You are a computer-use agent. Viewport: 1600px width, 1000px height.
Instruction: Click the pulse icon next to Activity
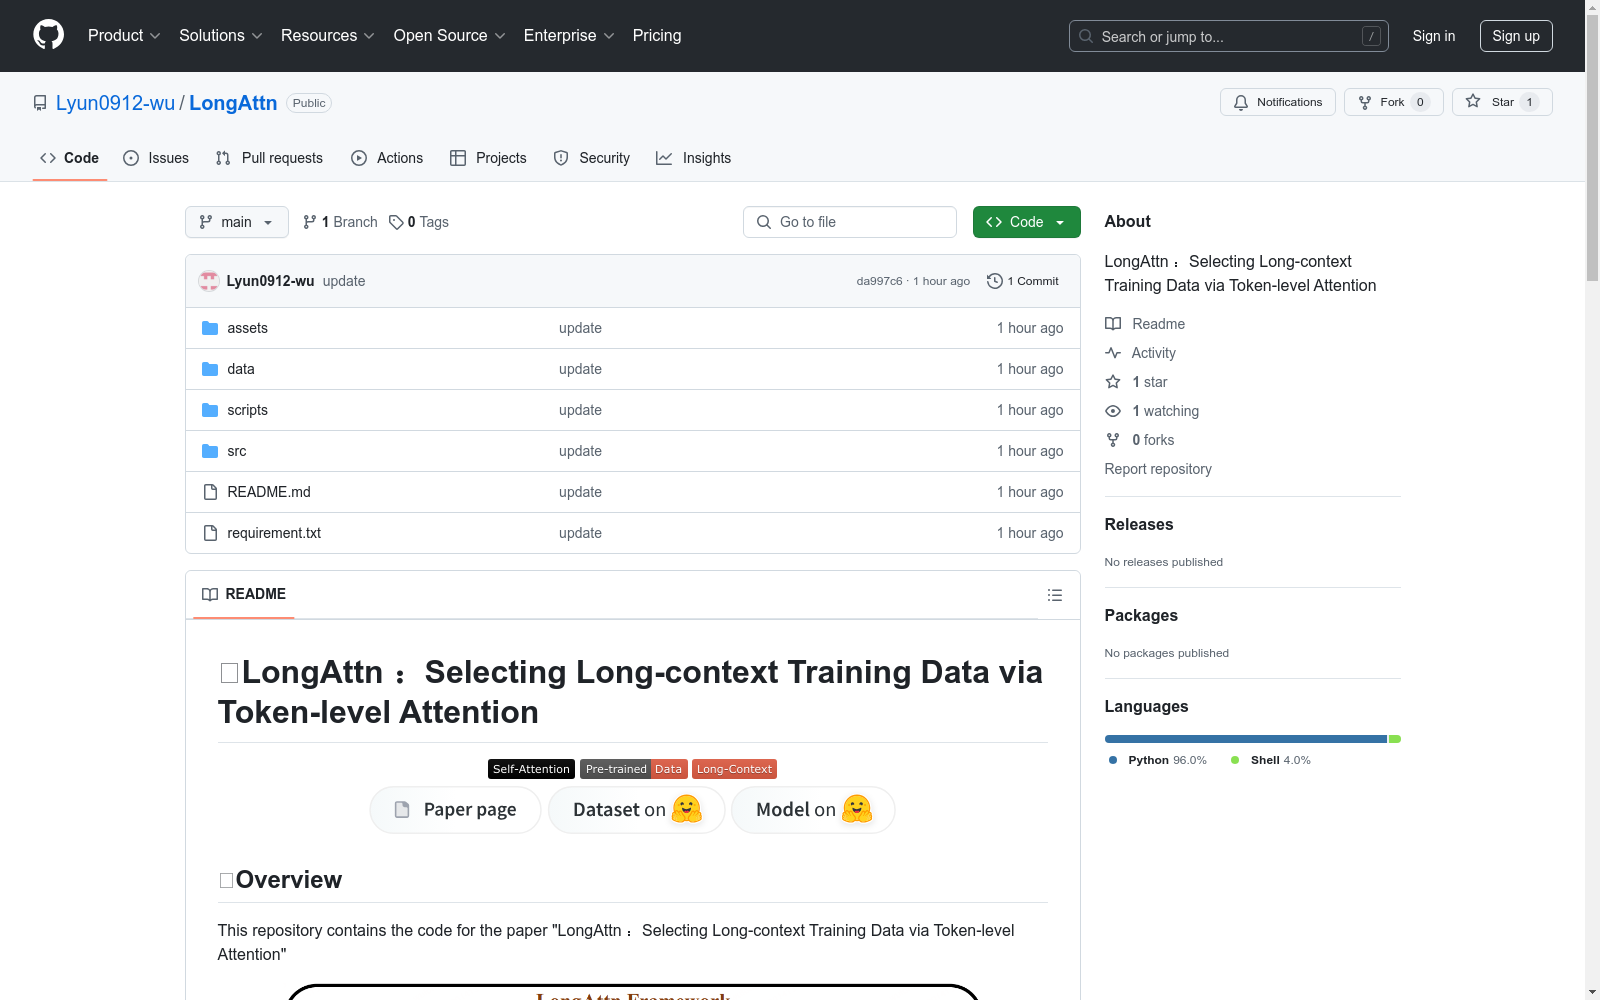1113,353
